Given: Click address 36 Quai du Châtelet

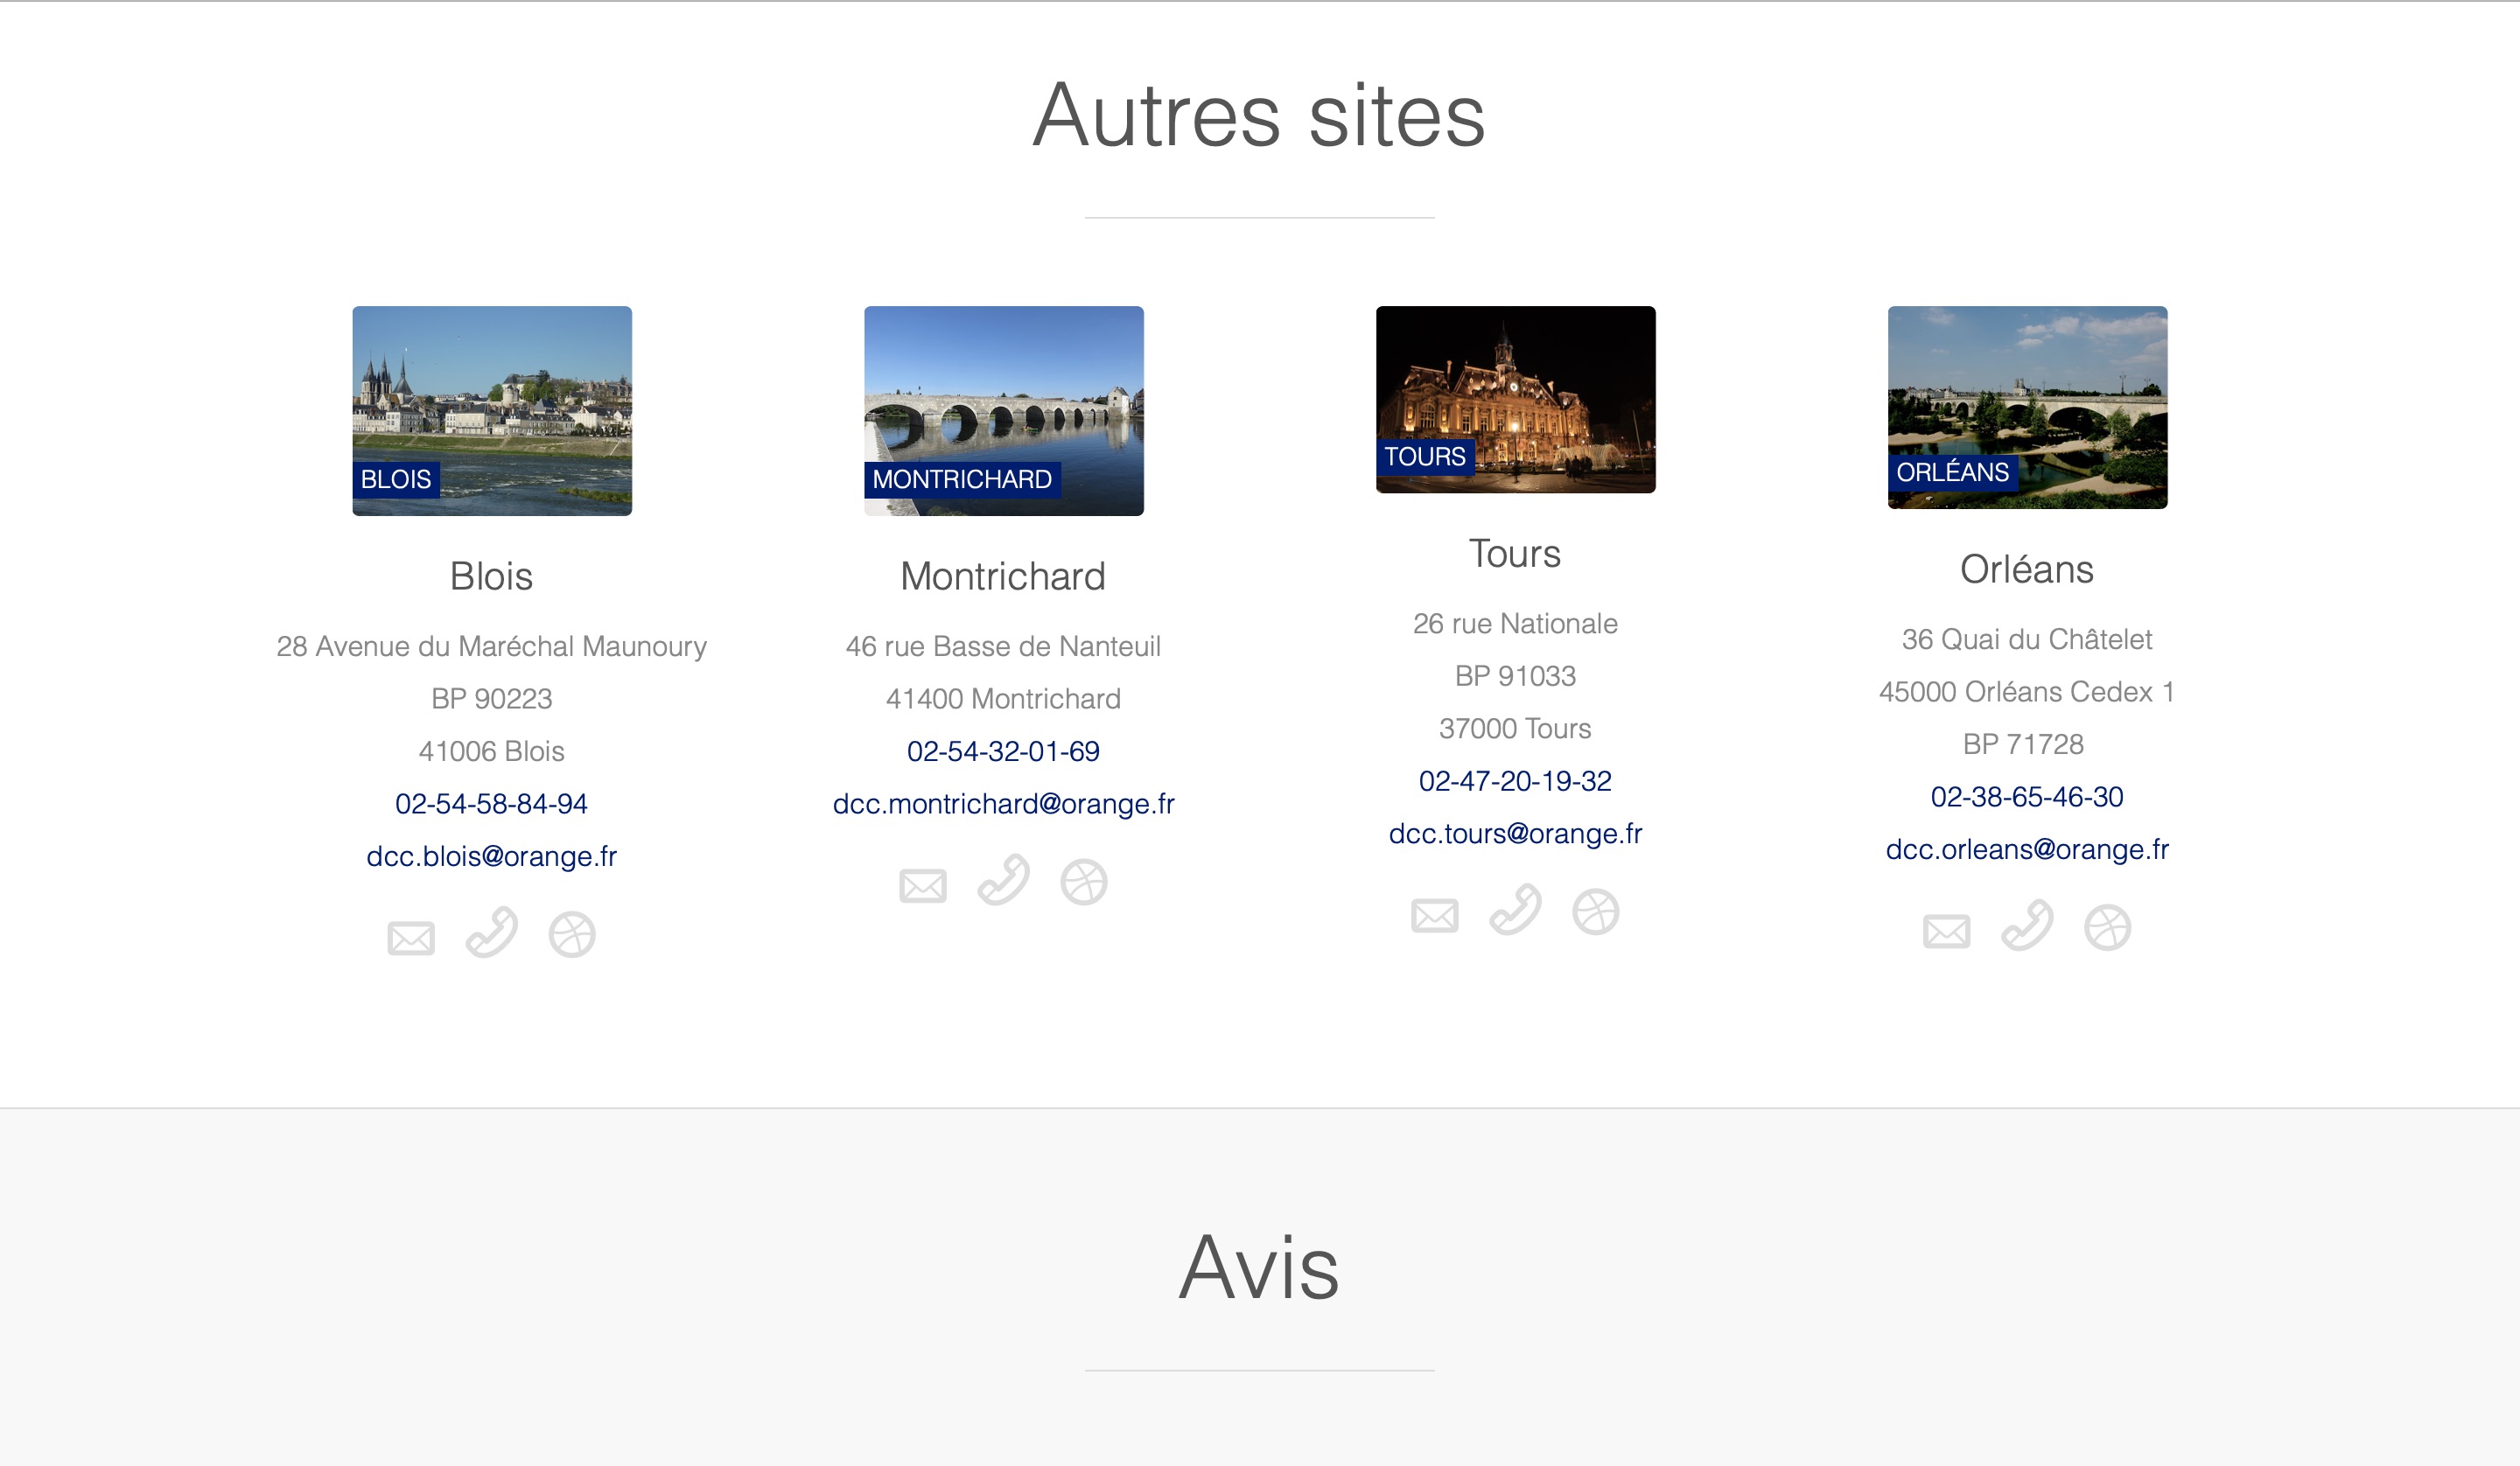Looking at the screenshot, I should point(2028,640).
